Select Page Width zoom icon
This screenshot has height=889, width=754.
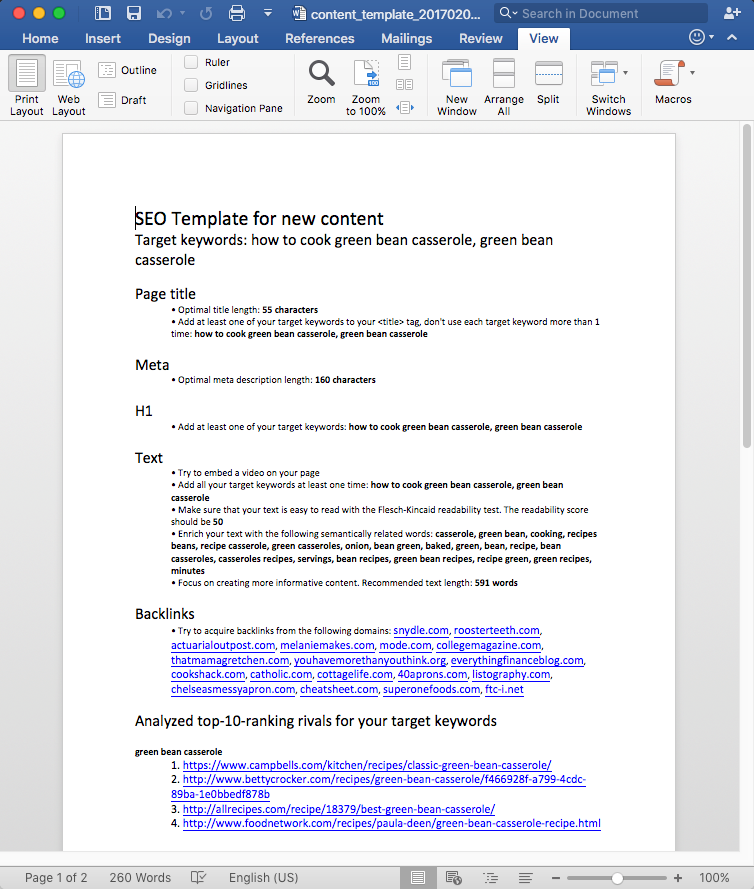[x=405, y=107]
